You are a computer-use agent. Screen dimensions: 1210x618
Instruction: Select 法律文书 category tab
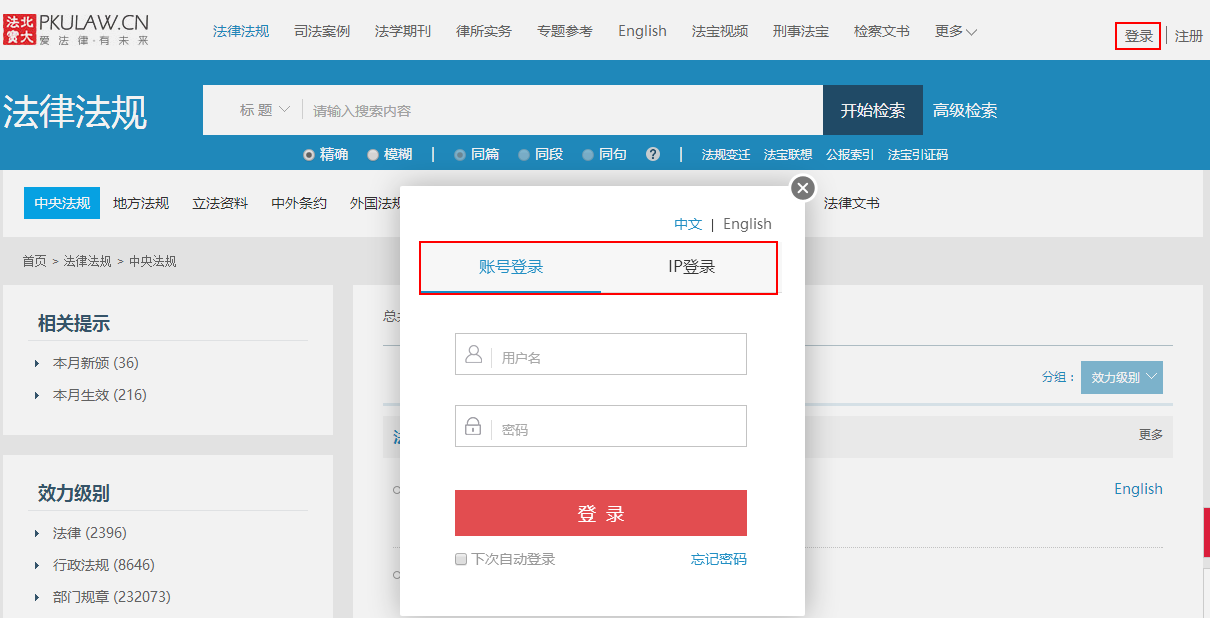[x=852, y=203]
